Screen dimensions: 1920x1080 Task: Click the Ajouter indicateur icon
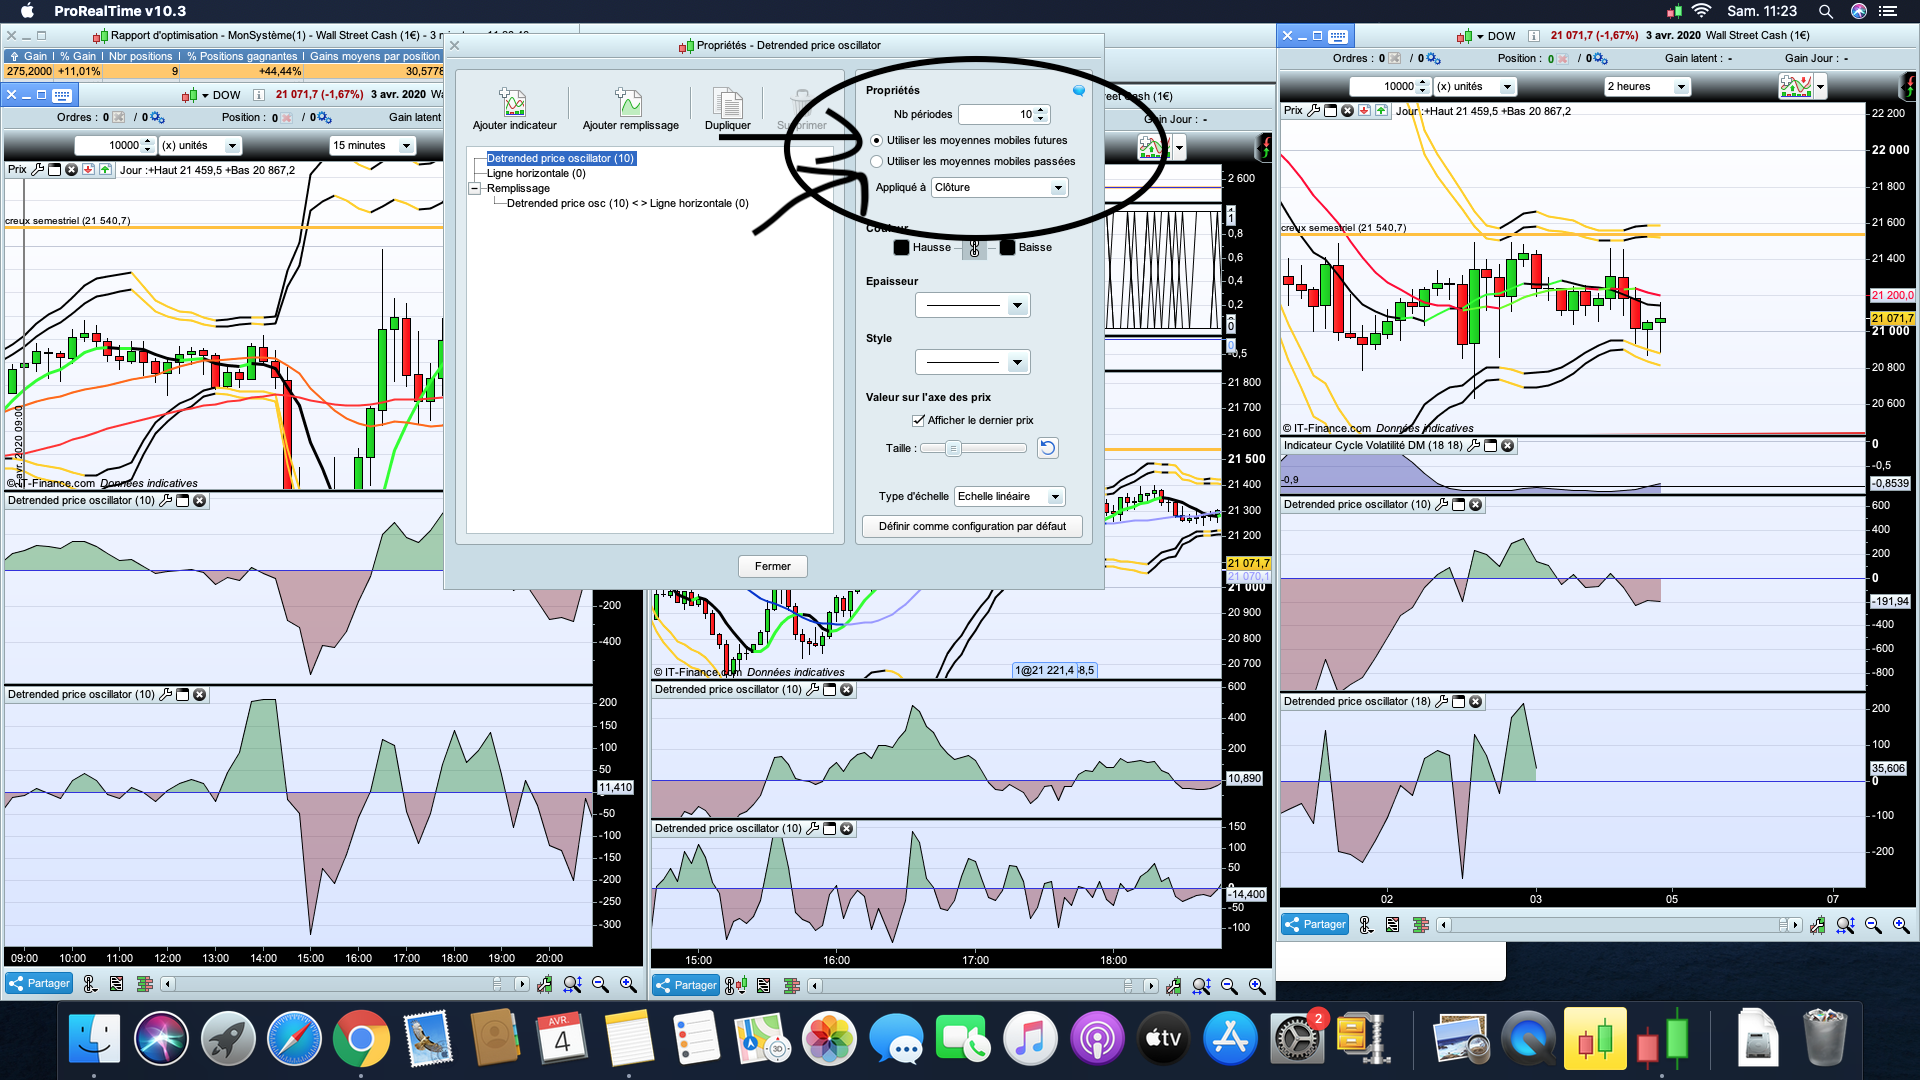[513, 103]
